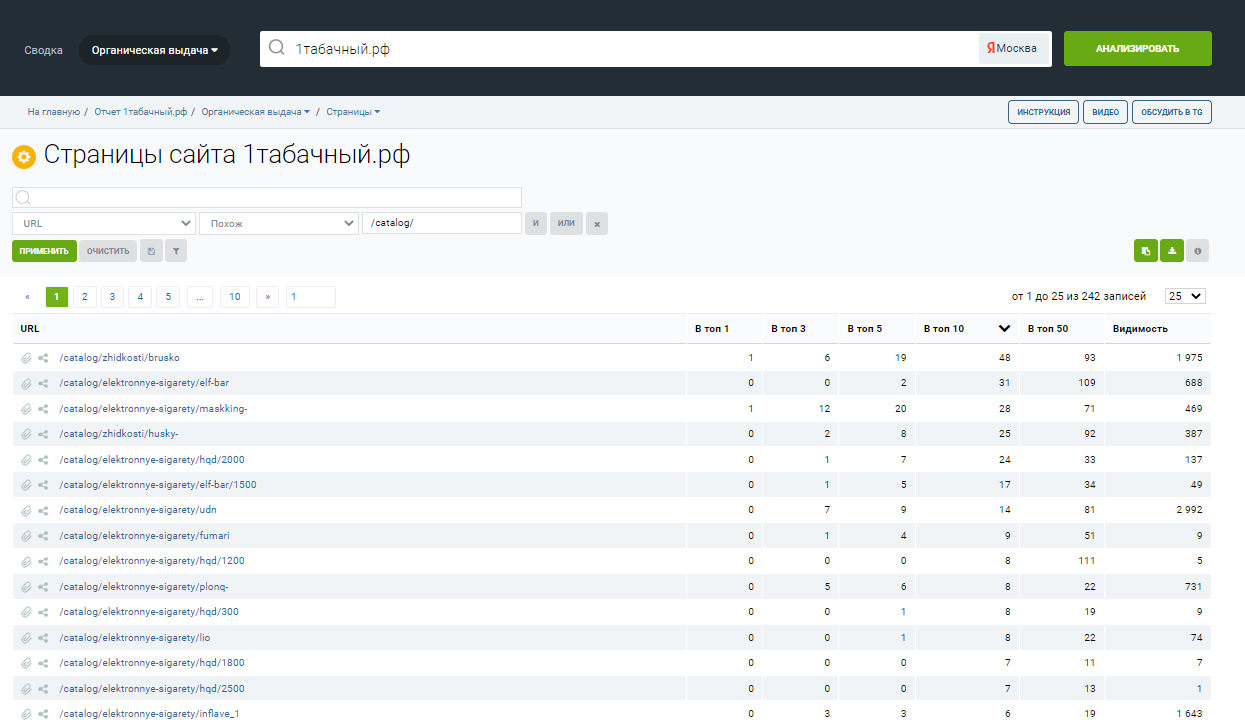Click the paperclip icon in the udn row

pos(26,511)
